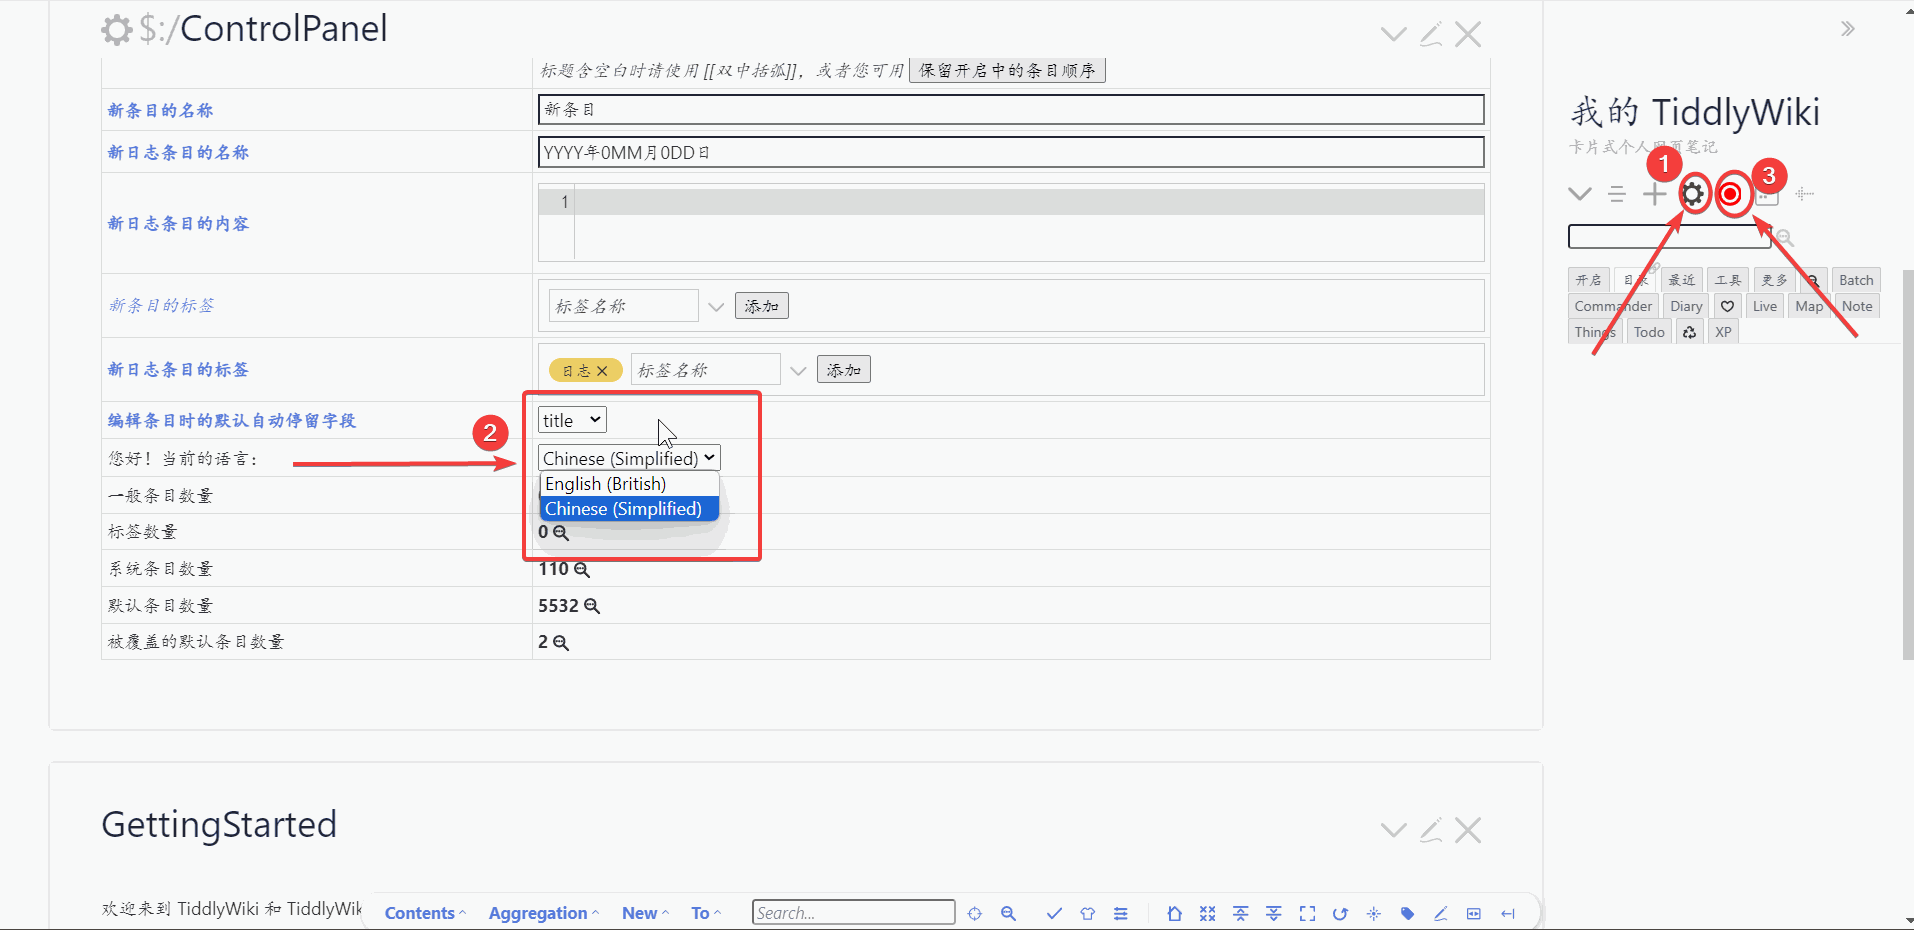Click the YYYY年0MM月0DD日 journal title field
Image resolution: width=1914 pixels, height=930 pixels.
(1011, 152)
